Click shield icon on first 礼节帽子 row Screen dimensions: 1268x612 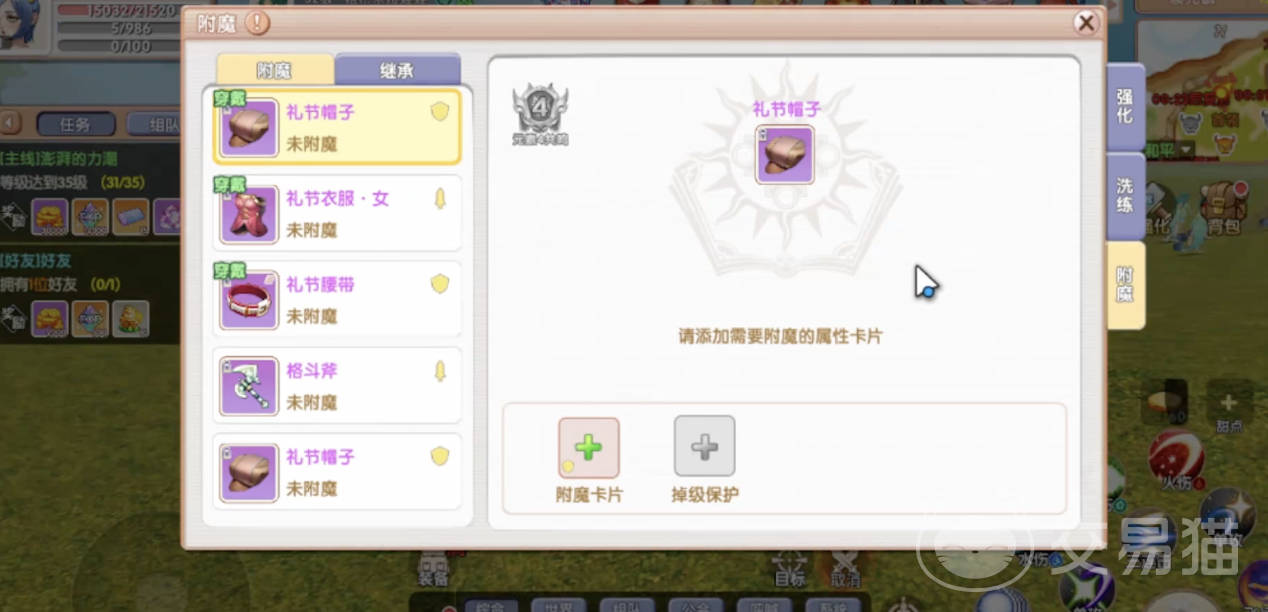pos(440,111)
